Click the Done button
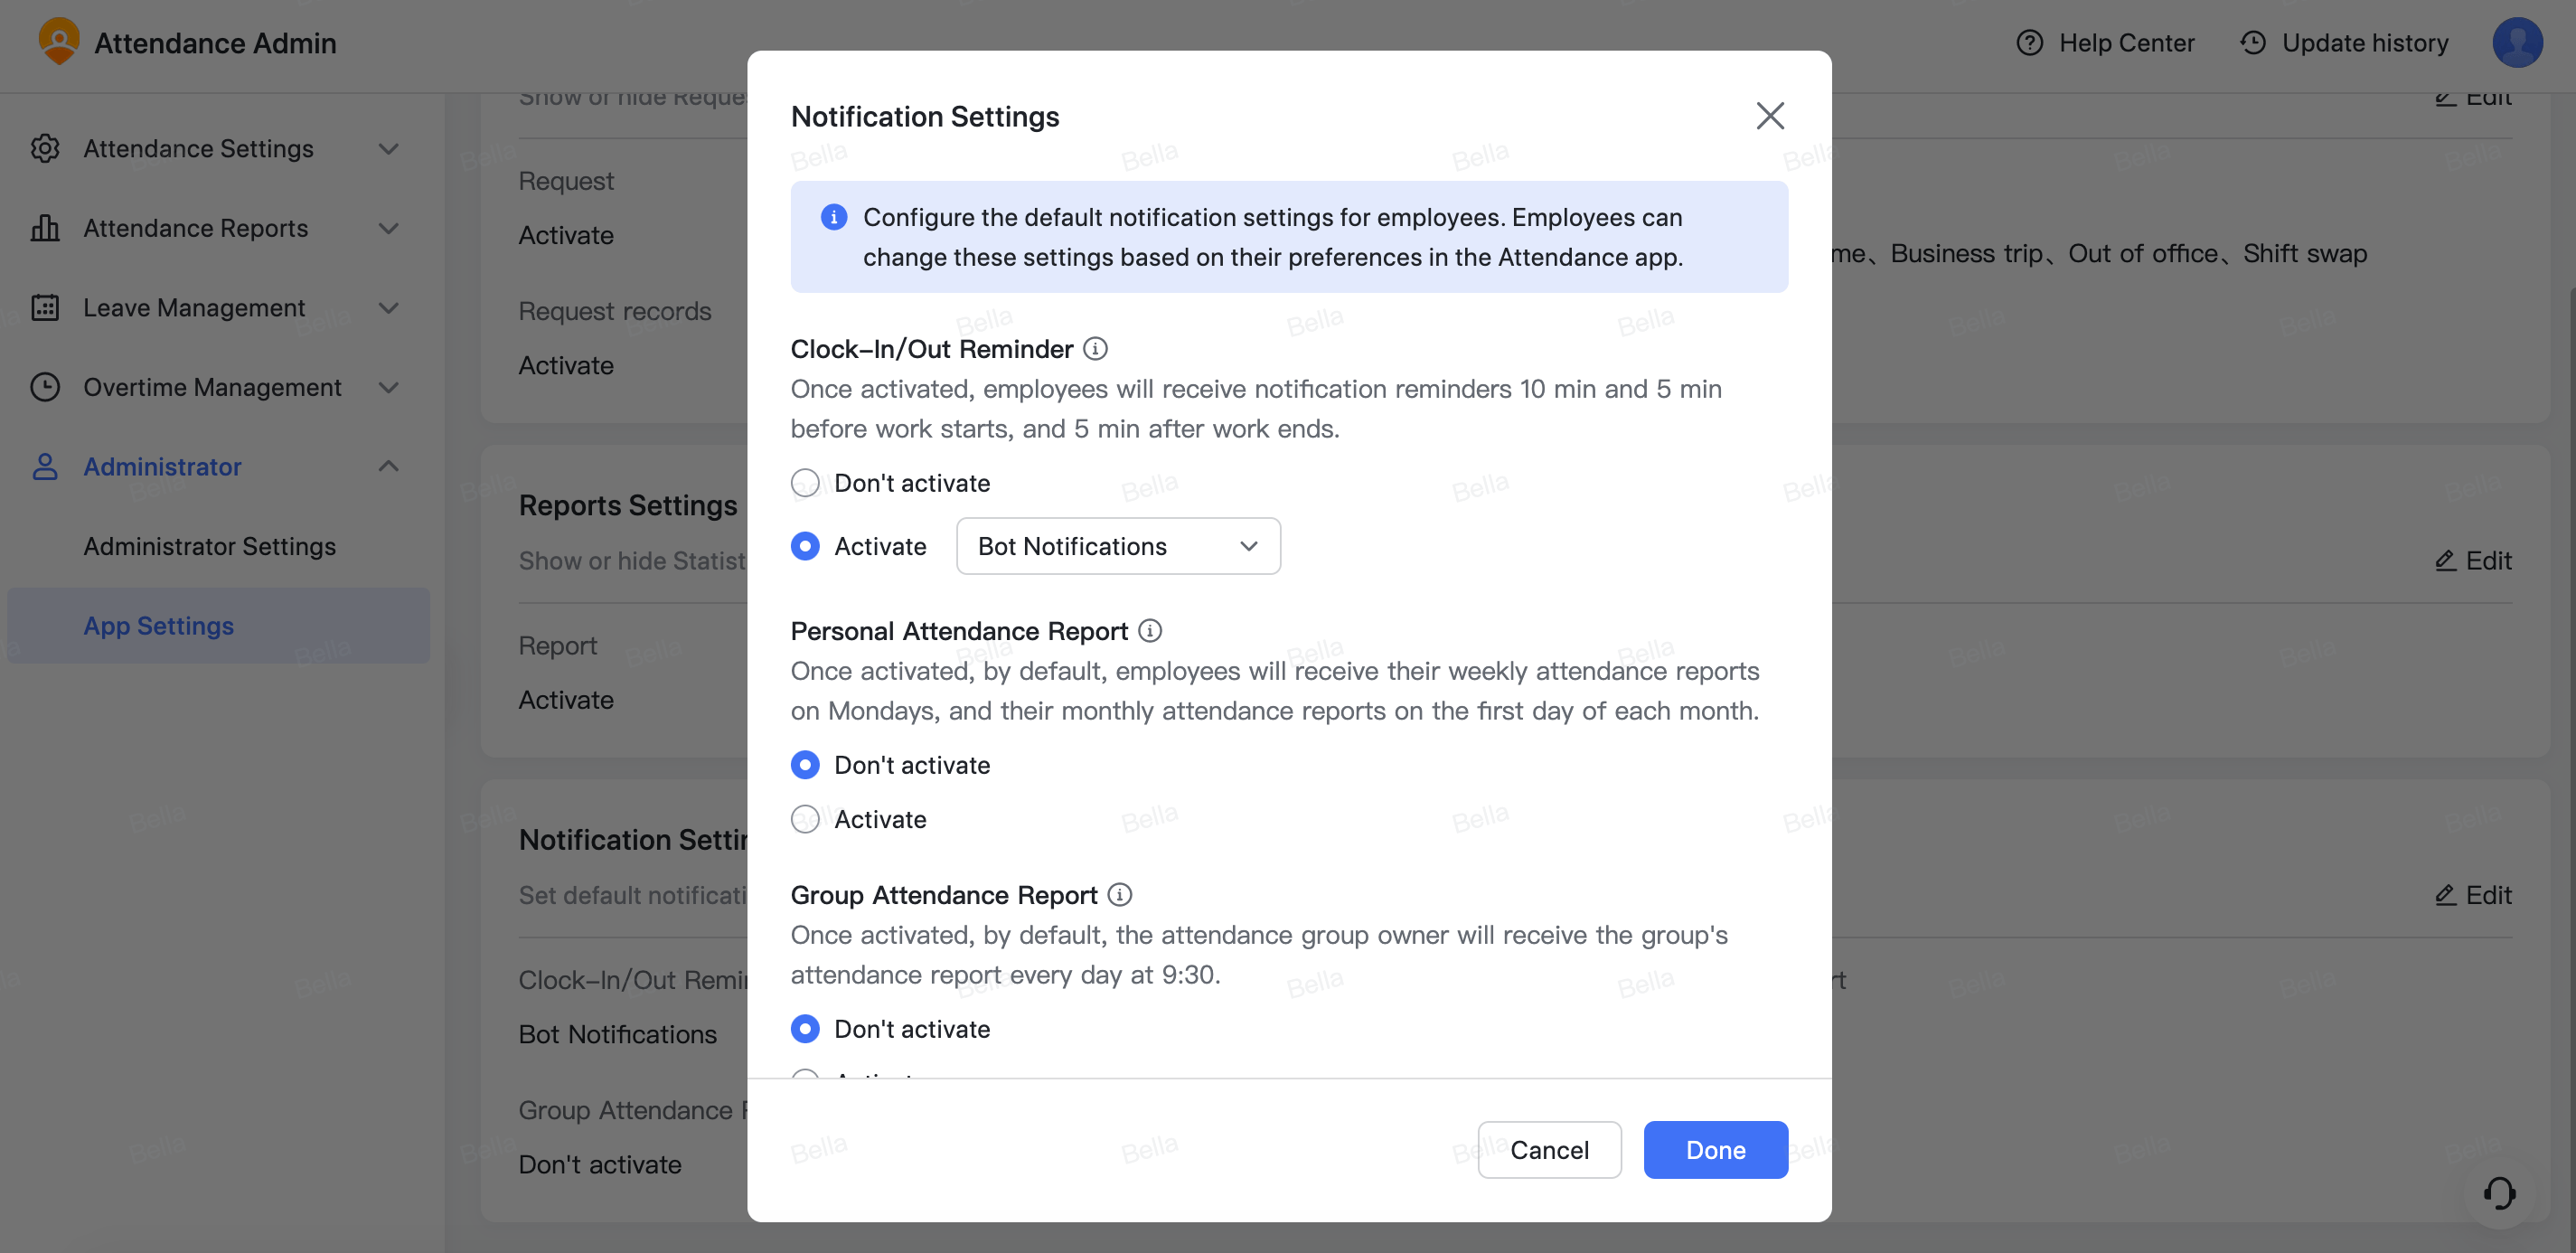The width and height of the screenshot is (2576, 1253). click(1716, 1148)
